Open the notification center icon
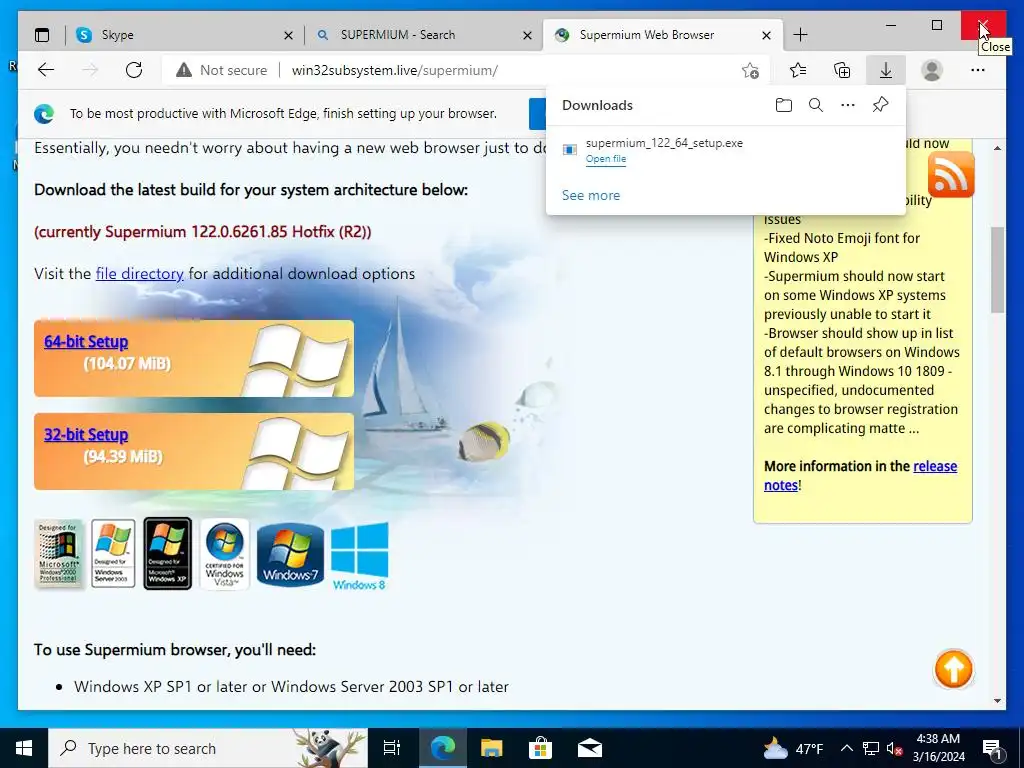This screenshot has height=768, width=1024. coord(992,748)
